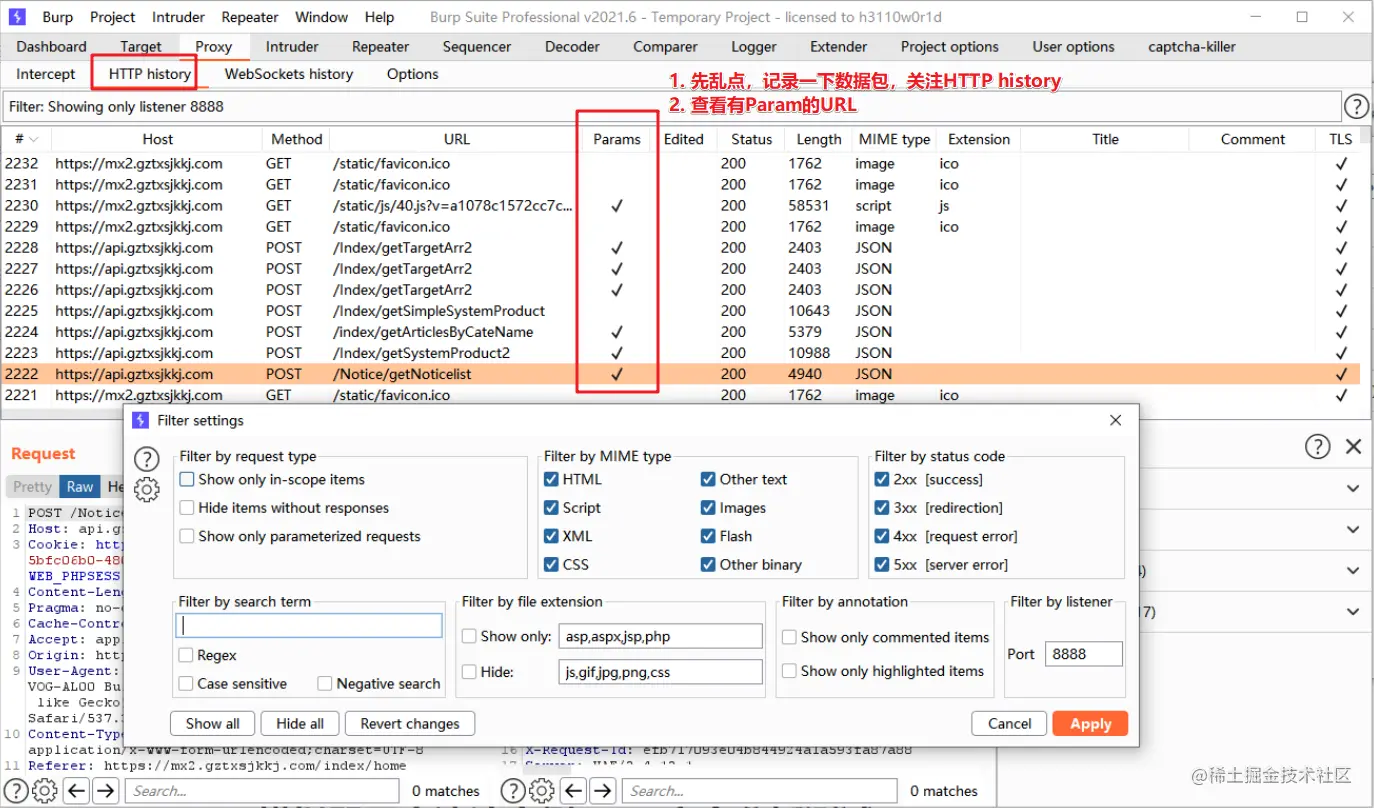Click the Show all button
Image resolution: width=1374 pixels, height=808 pixels.
coord(213,724)
